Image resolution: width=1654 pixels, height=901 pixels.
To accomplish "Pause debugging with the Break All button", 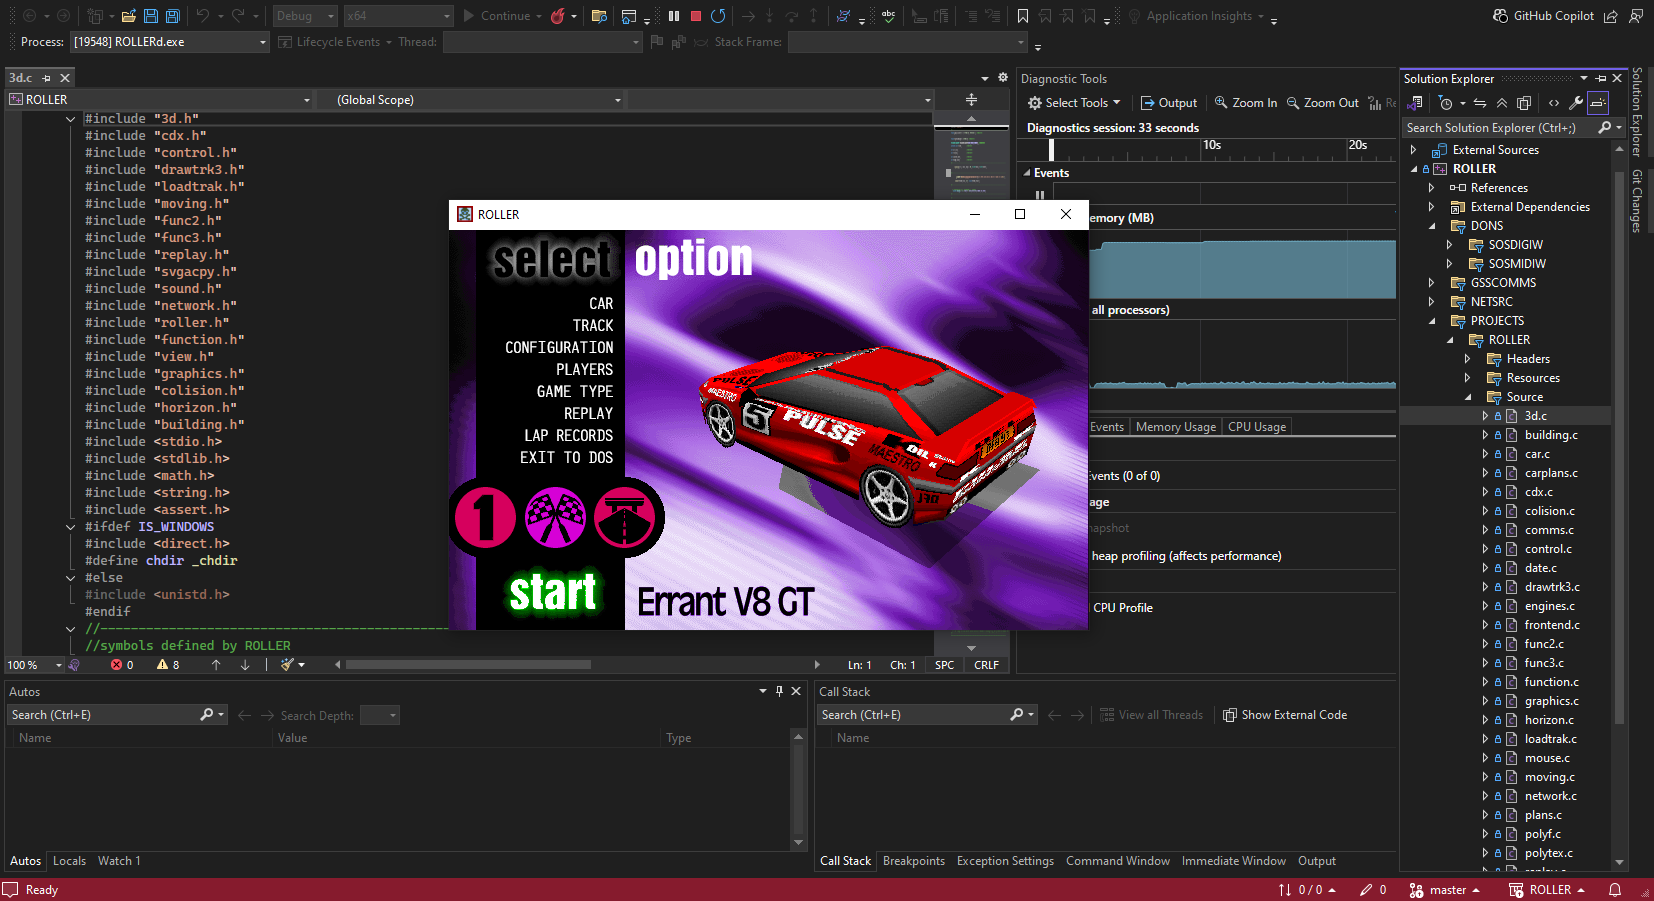I will [674, 16].
